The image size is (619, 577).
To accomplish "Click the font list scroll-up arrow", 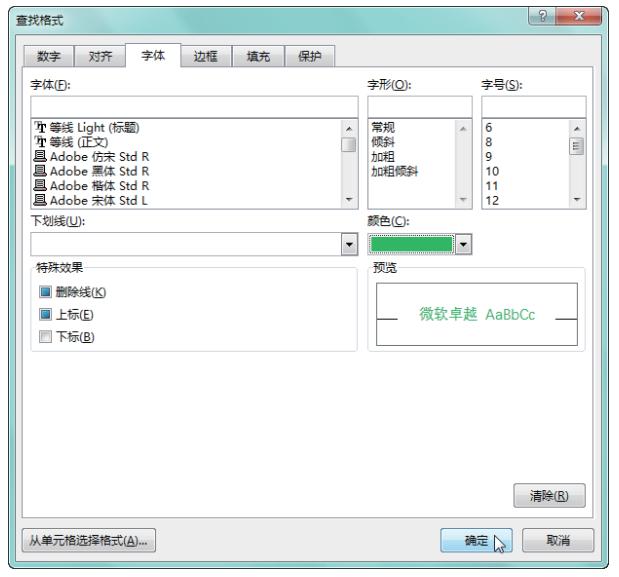I will [x=349, y=129].
